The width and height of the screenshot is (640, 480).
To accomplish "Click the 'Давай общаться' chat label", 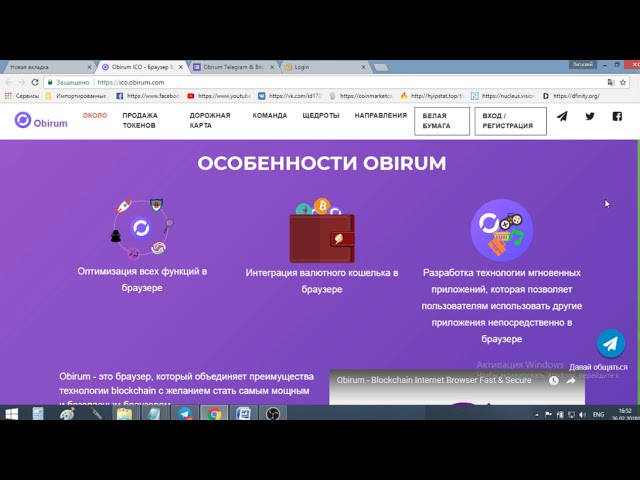I will [598, 367].
